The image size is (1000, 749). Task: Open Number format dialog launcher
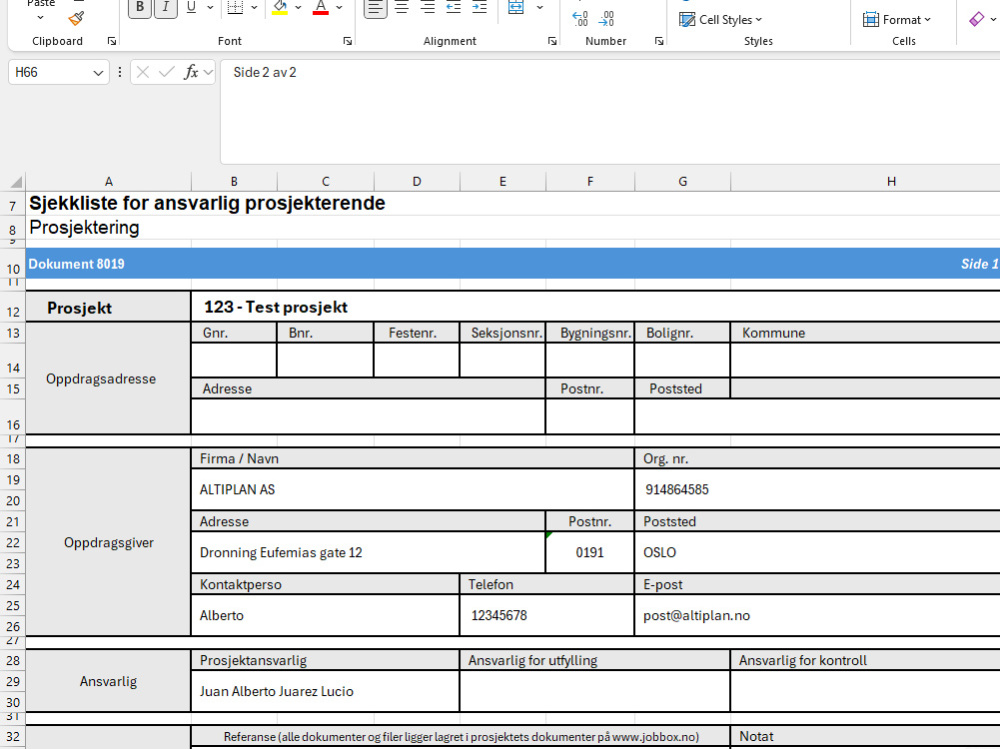(x=659, y=41)
